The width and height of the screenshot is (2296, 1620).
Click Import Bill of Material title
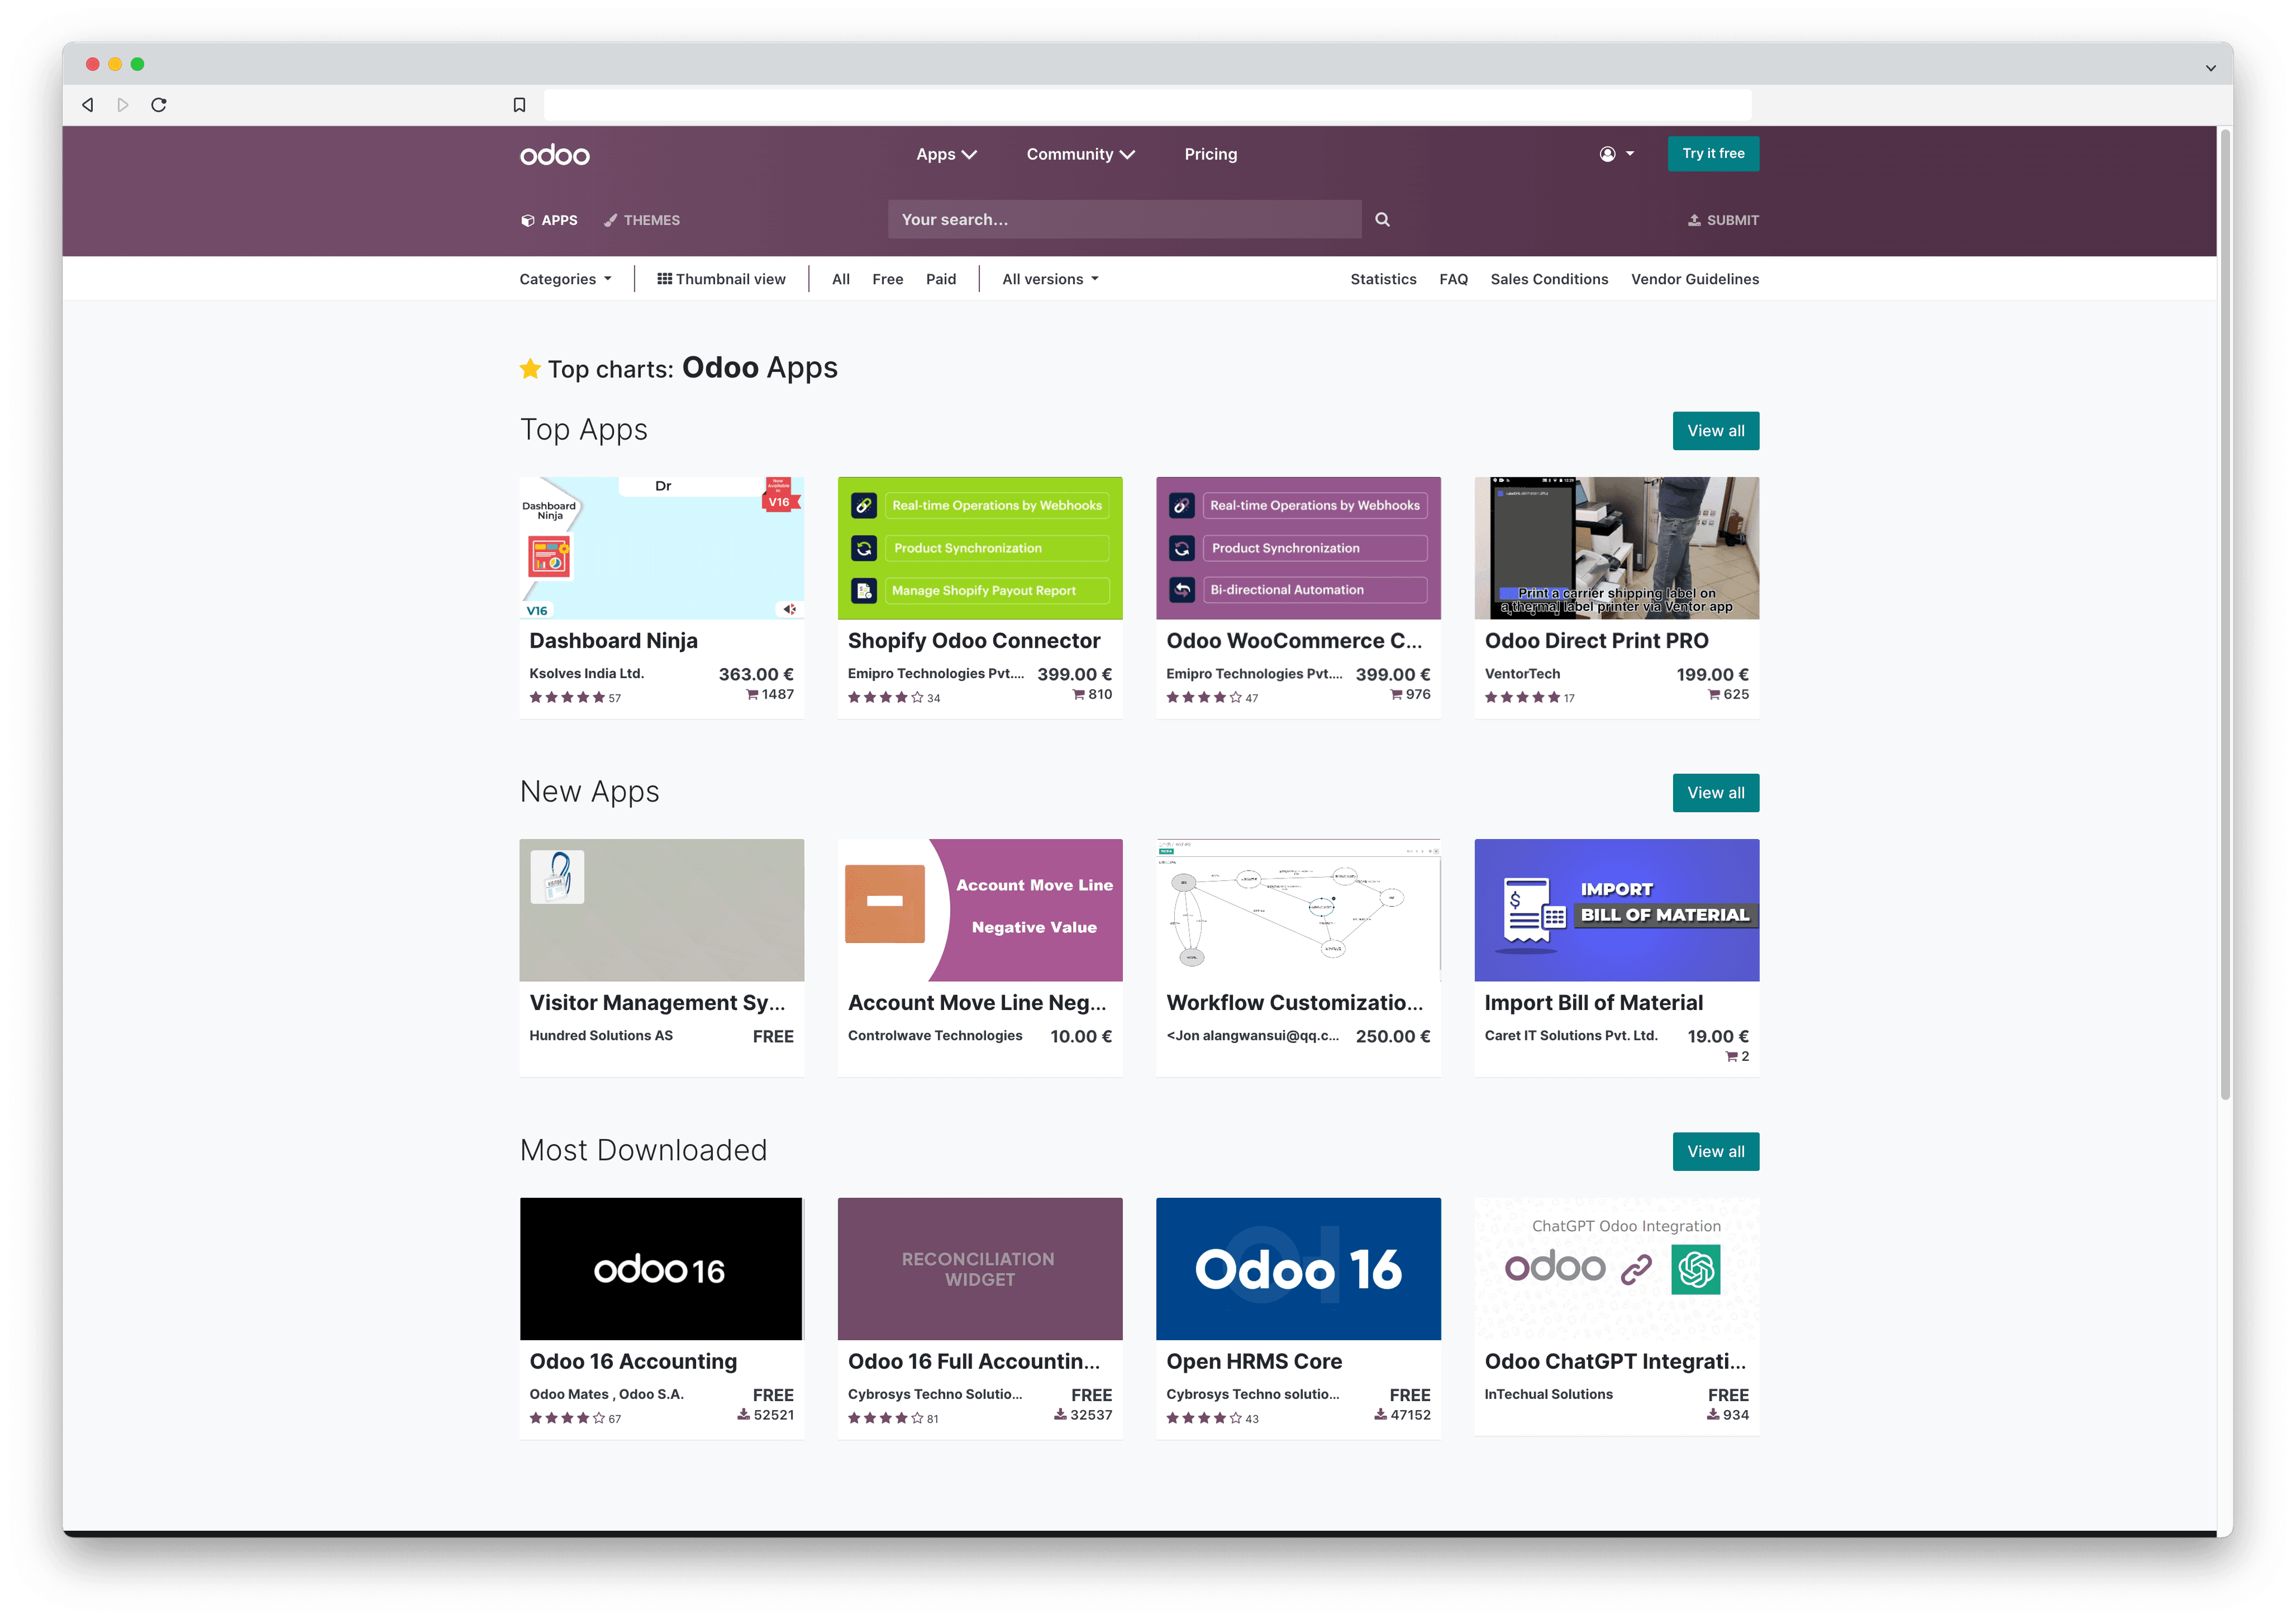pos(1593,1003)
